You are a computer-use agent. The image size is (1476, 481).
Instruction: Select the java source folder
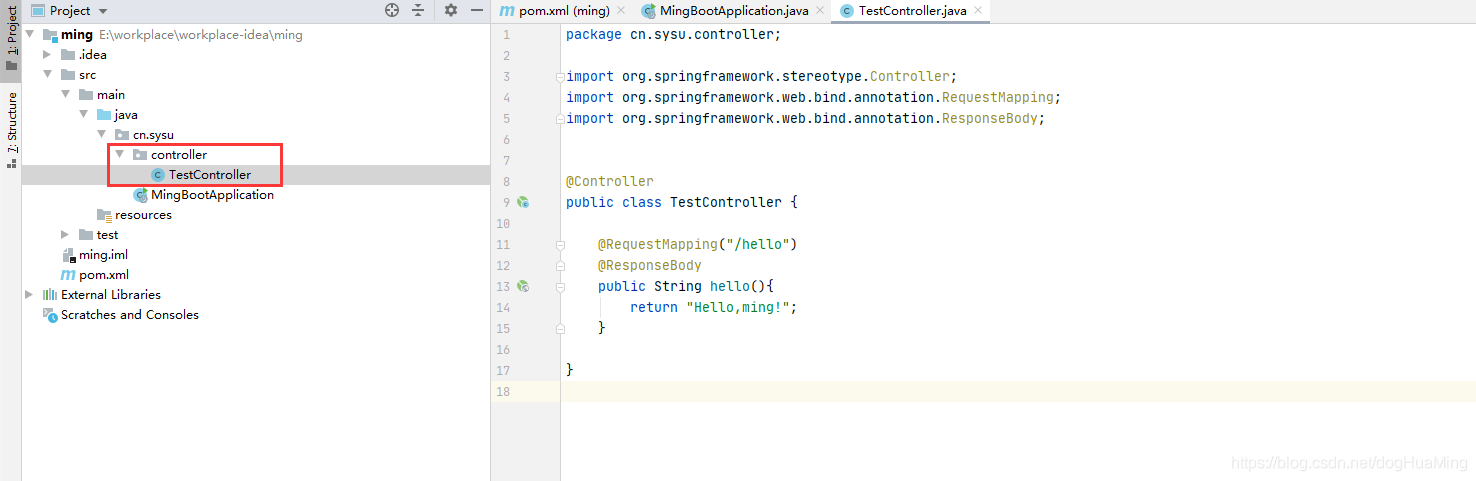tap(126, 115)
